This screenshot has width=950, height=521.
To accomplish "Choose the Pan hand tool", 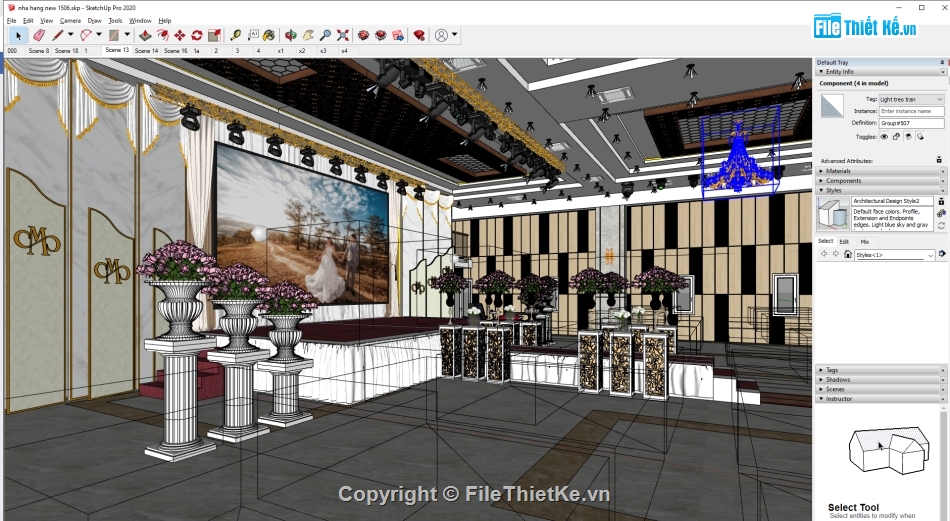I will pos(308,36).
